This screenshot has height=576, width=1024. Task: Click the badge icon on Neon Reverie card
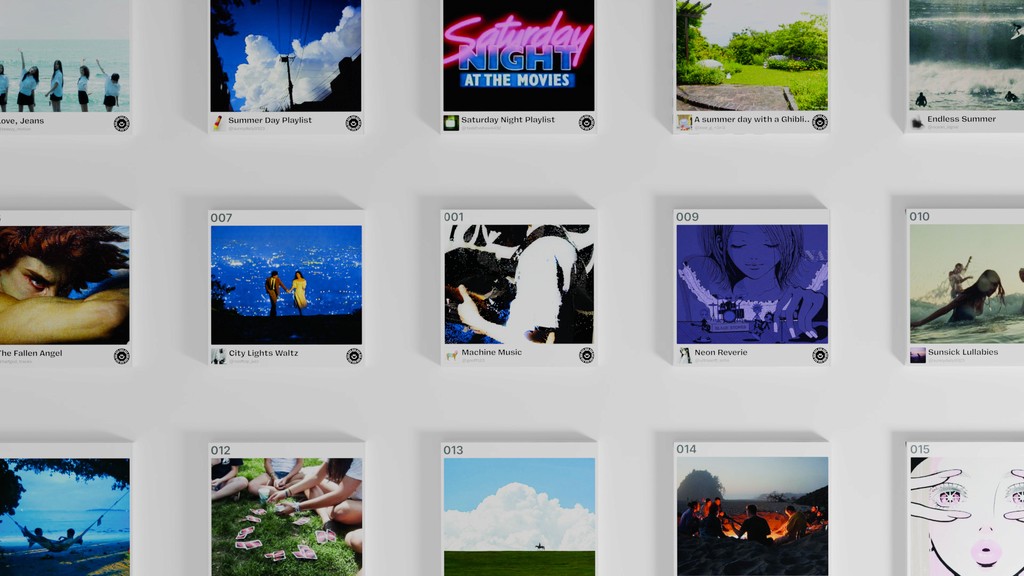coord(820,355)
